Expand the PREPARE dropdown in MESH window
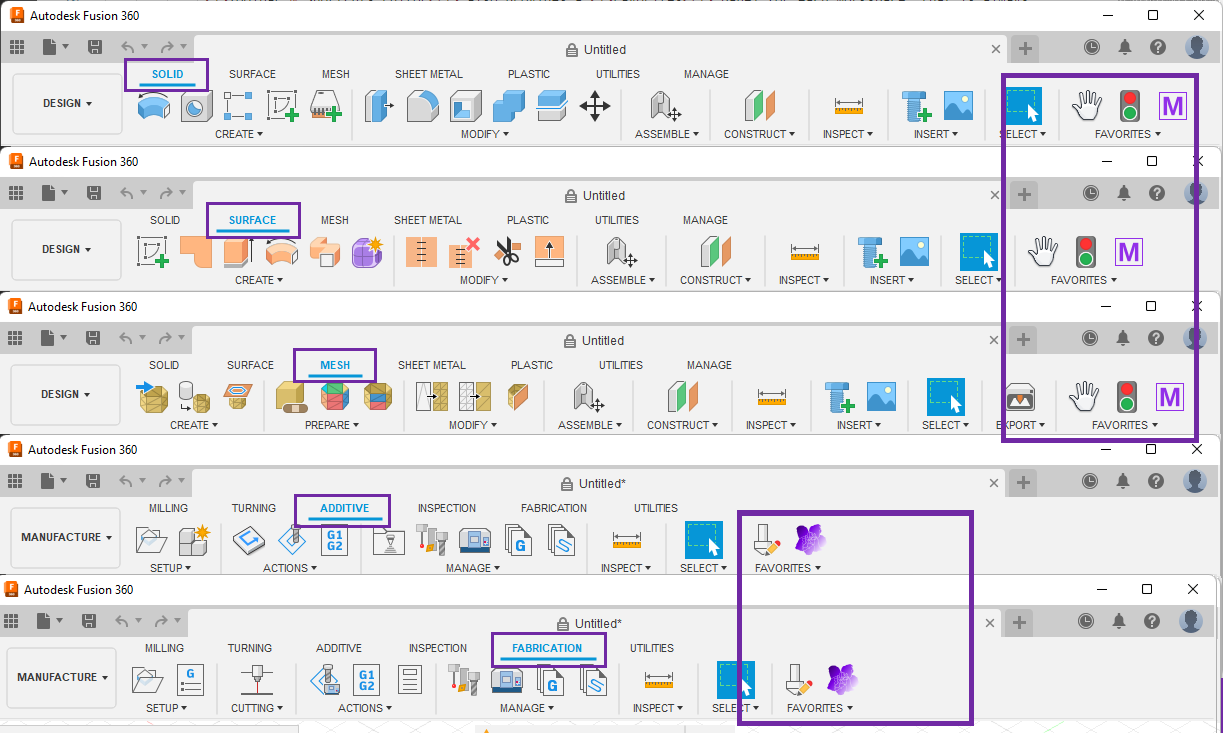Screen dimensions: 1223x733 click(333, 425)
